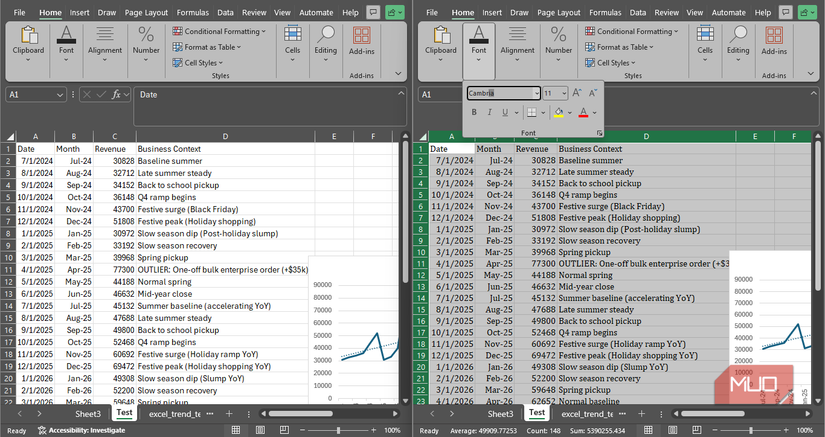This screenshot has height=437, width=825.
Task: Click Add-ins icon in right window
Action: (x=774, y=41)
